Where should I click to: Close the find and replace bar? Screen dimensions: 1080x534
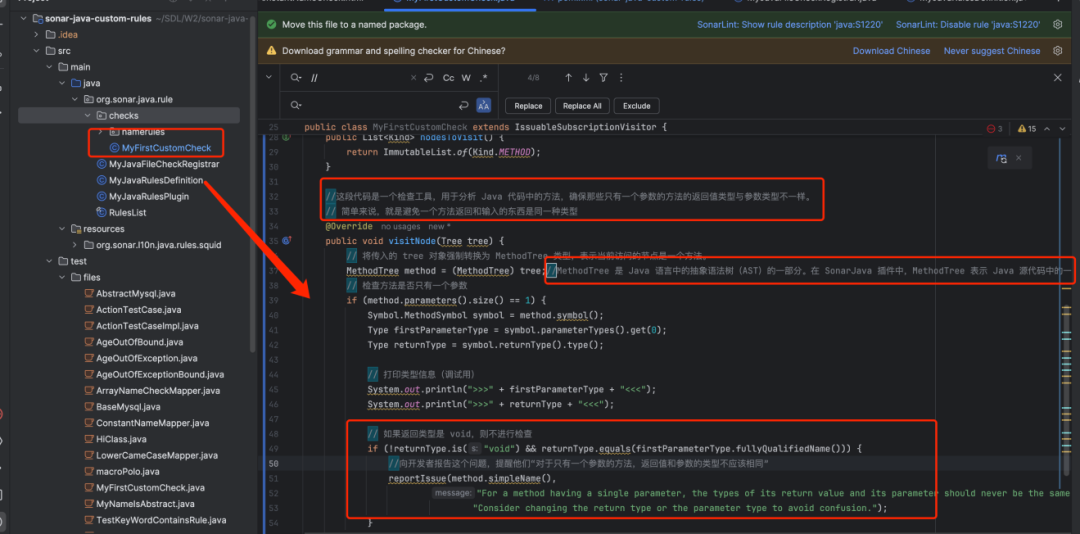[1057, 77]
